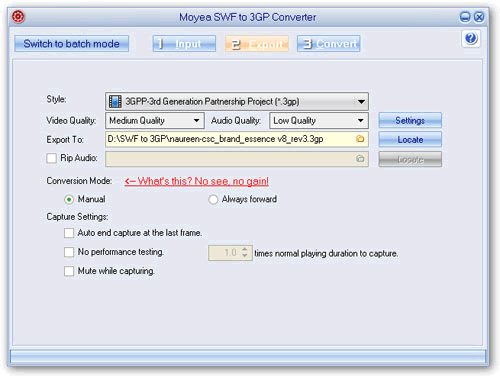Image resolution: width=500 pixels, height=377 pixels.
Task: Click Locate next to Export To
Action: 410,139
